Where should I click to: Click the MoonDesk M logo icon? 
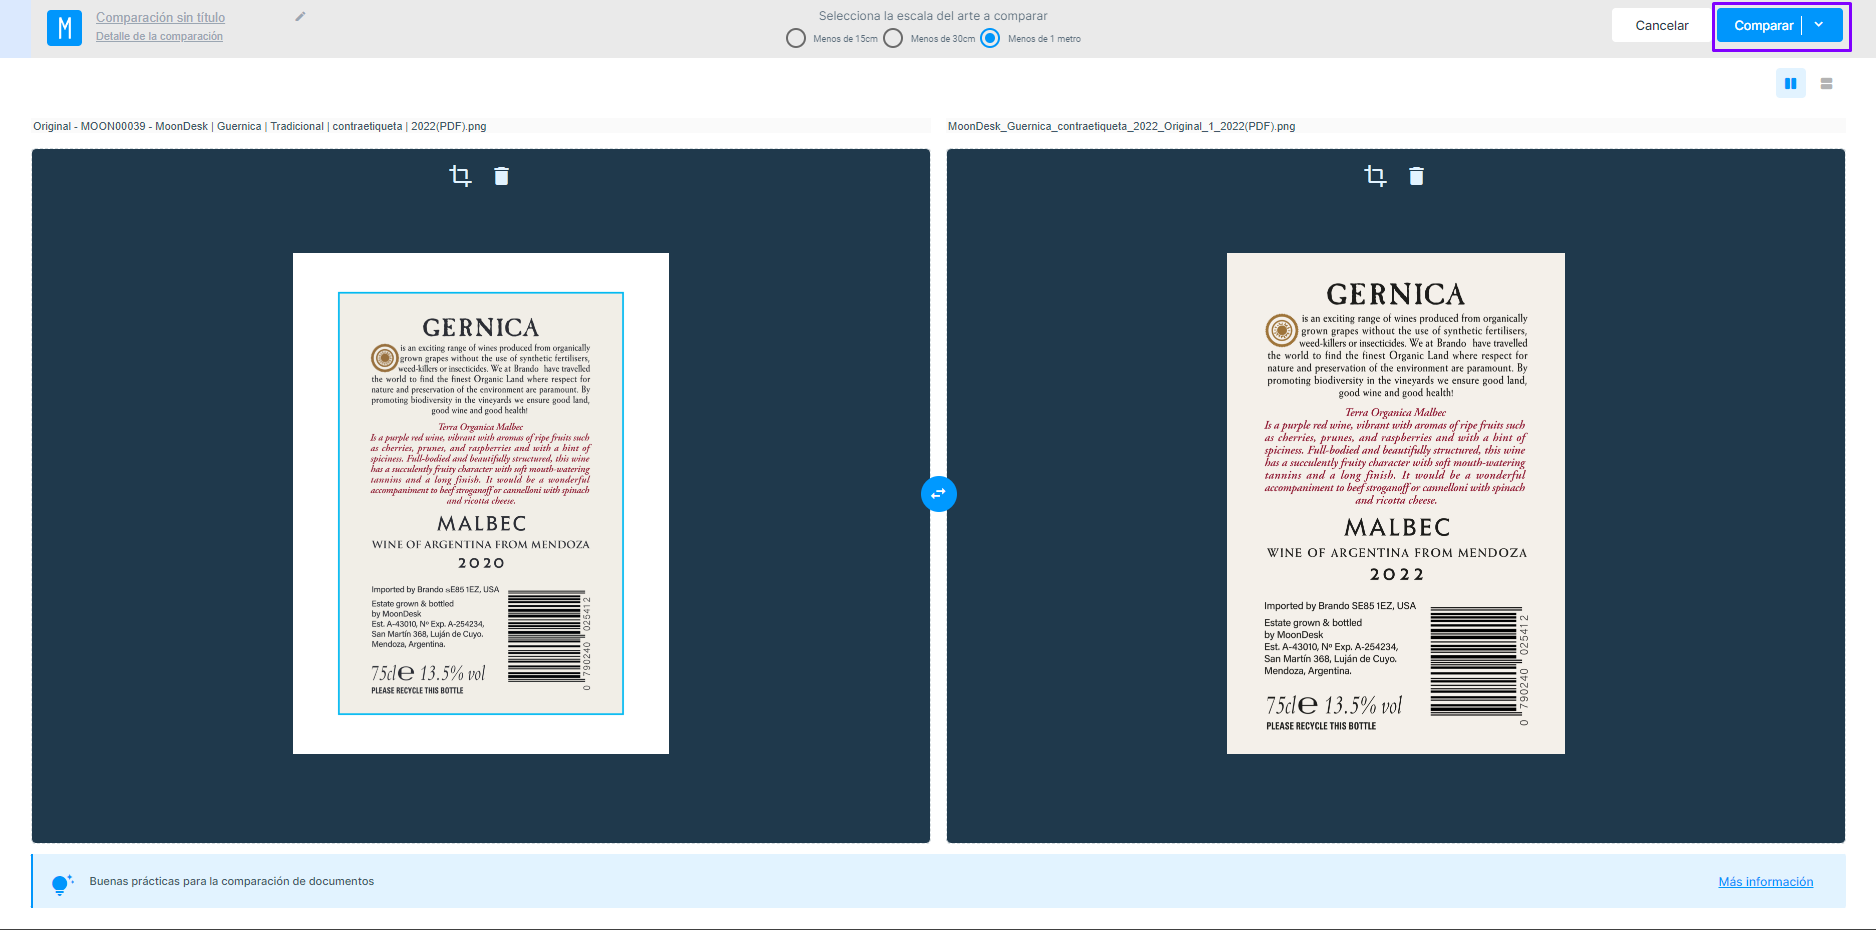(64, 28)
